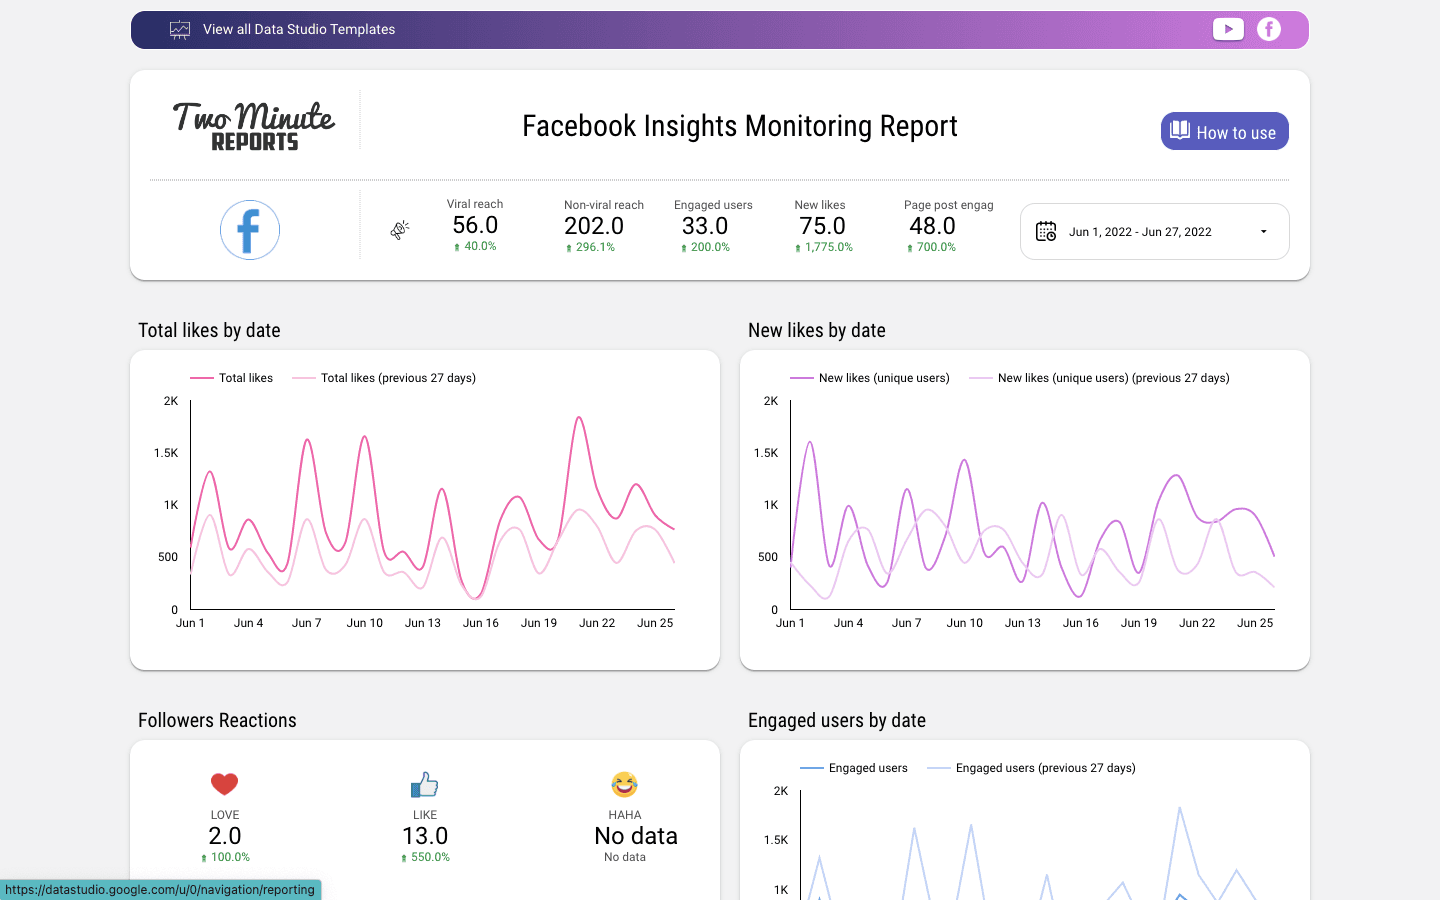
Task: Click the LIKE thumbs-up reaction icon
Action: pyautogui.click(x=424, y=783)
